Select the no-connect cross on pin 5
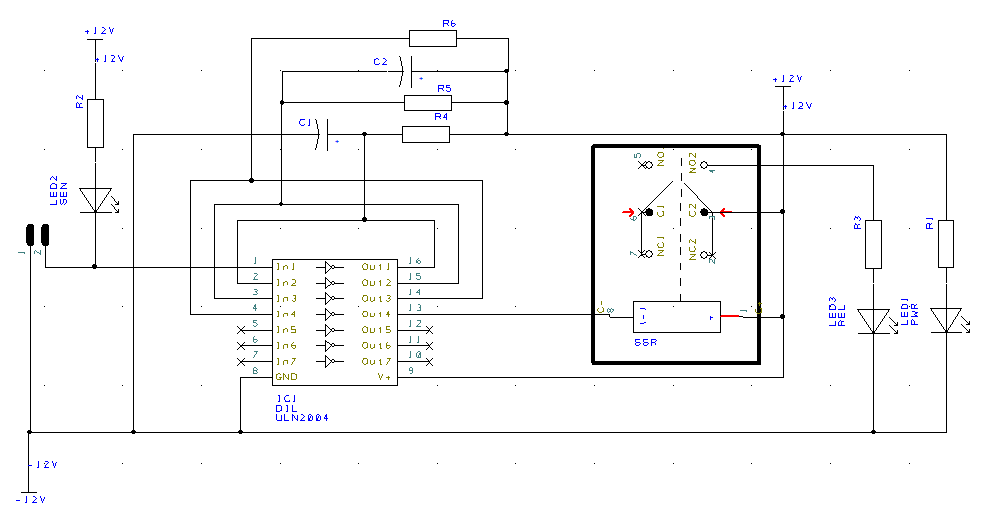Image resolution: width=982 pixels, height=512 pixels. [241, 330]
